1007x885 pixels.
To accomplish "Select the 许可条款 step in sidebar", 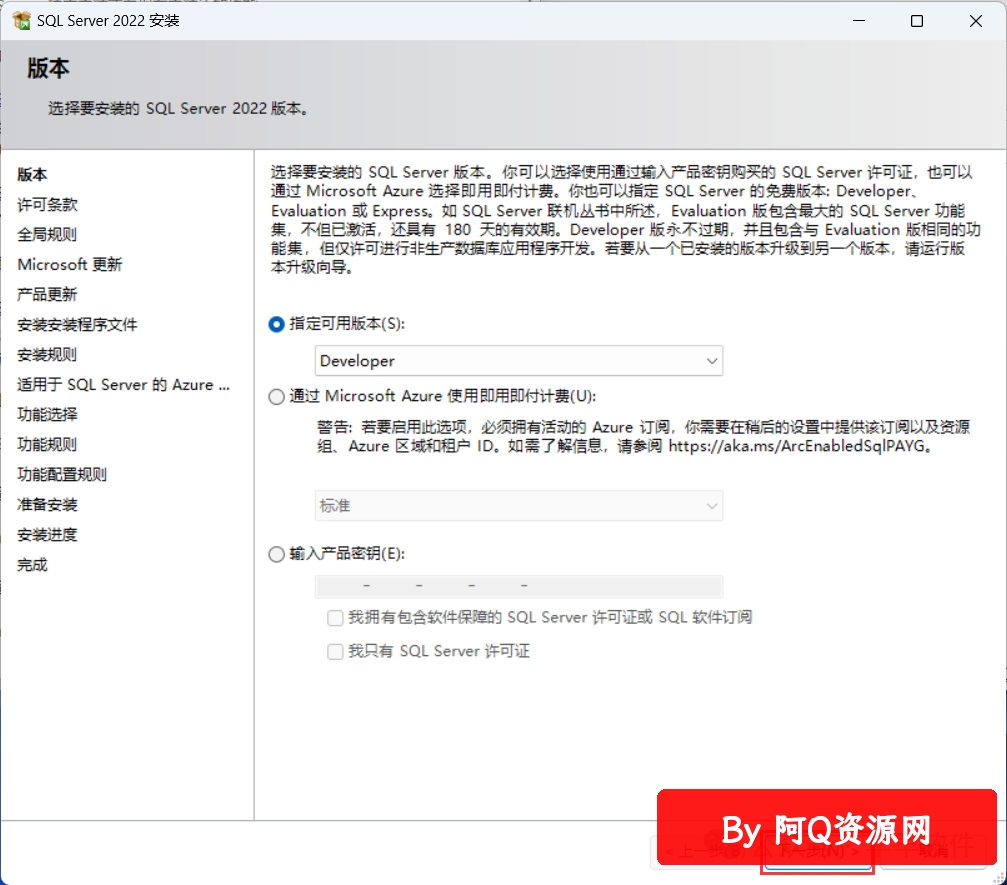I will tap(47, 205).
